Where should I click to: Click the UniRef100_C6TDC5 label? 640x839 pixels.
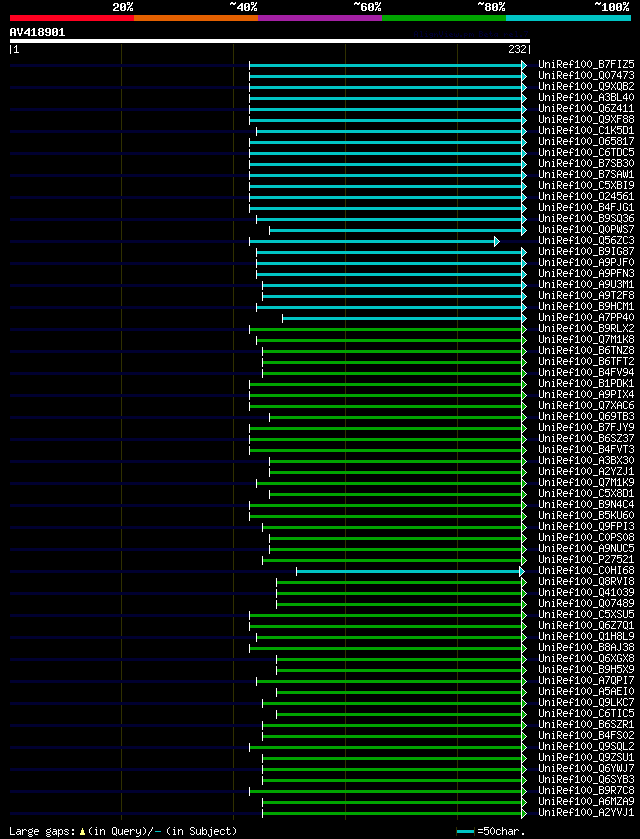point(586,152)
